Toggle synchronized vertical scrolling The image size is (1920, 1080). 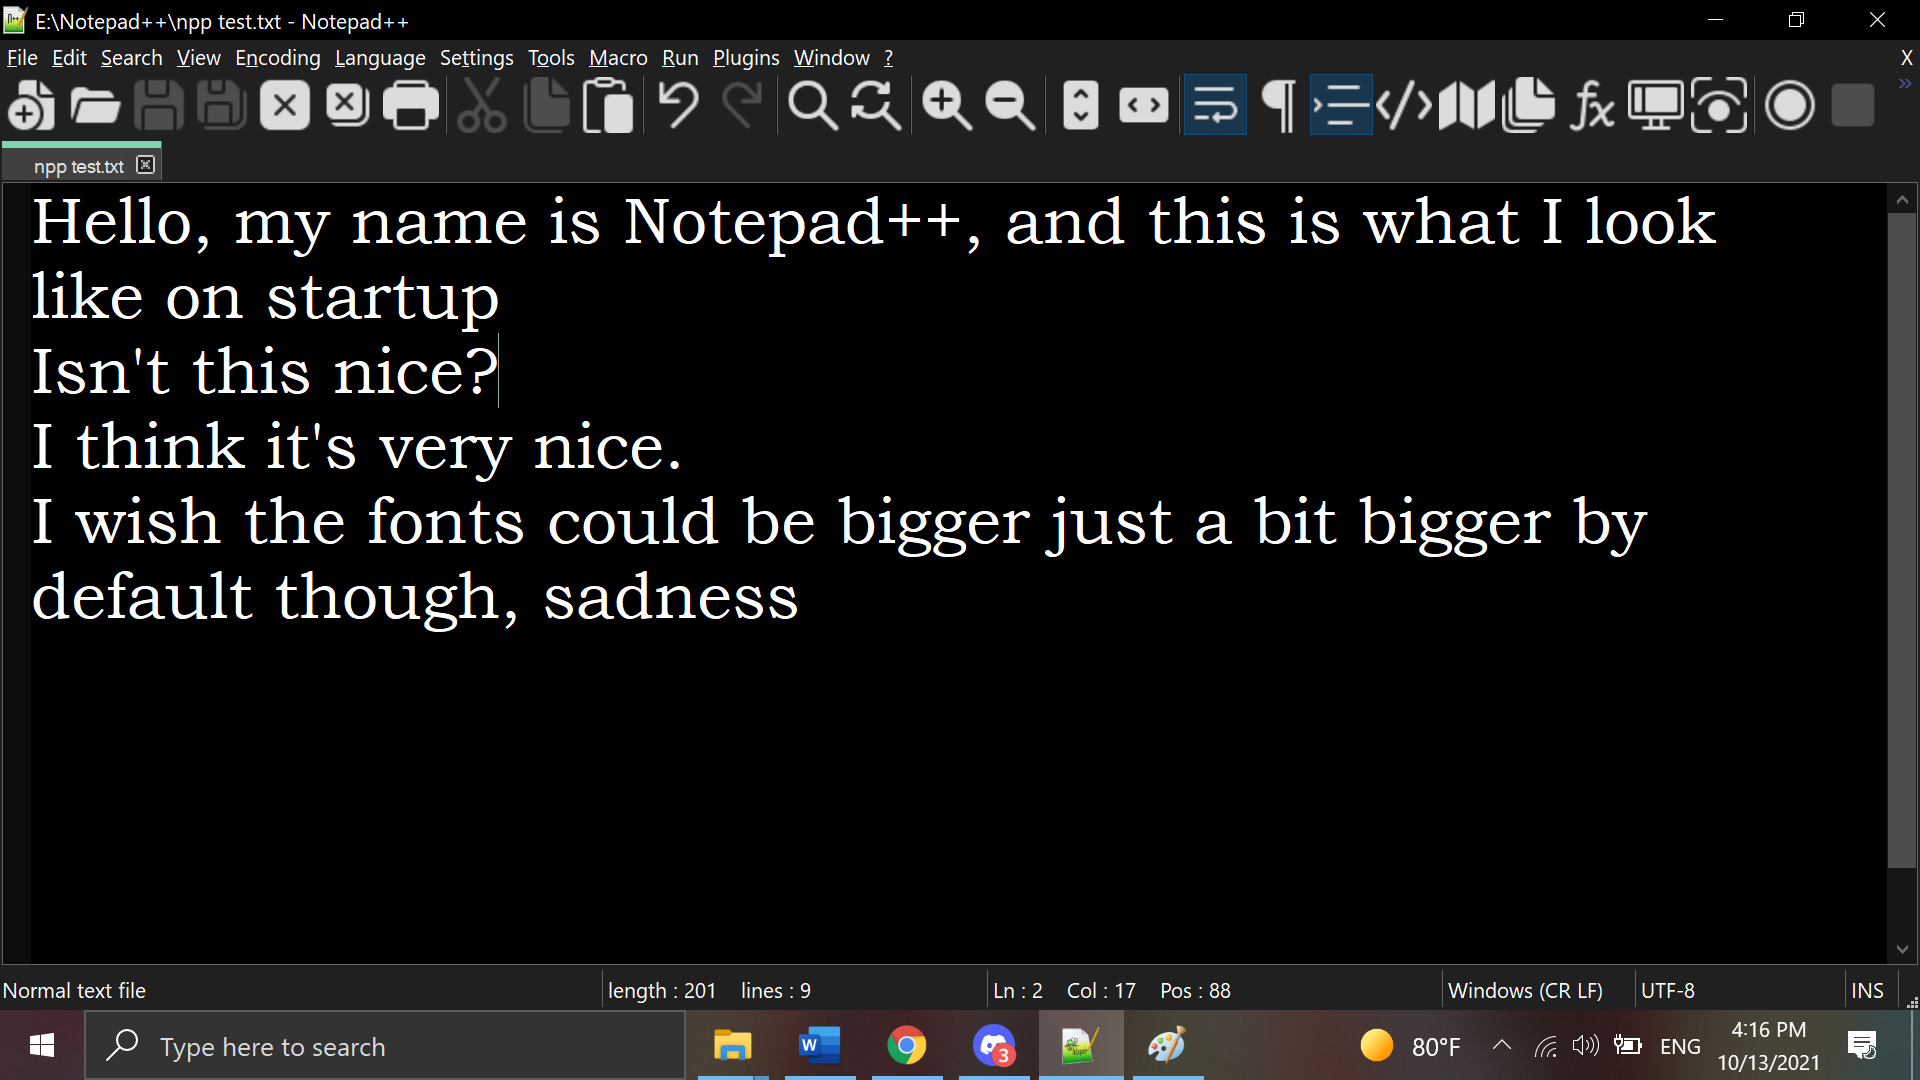(1081, 105)
